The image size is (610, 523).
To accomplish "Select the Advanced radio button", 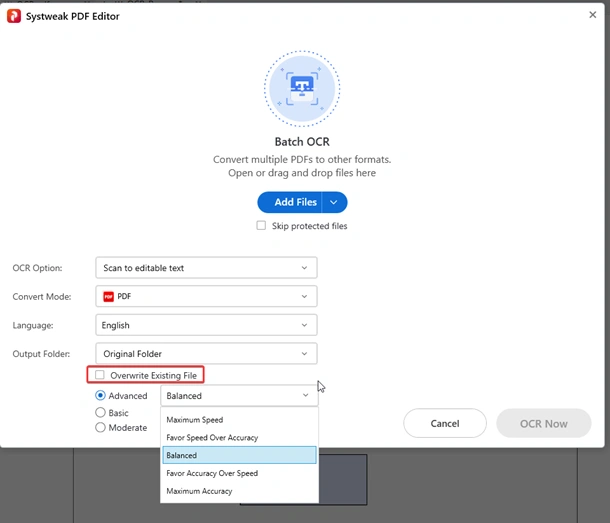I will 100,396.
